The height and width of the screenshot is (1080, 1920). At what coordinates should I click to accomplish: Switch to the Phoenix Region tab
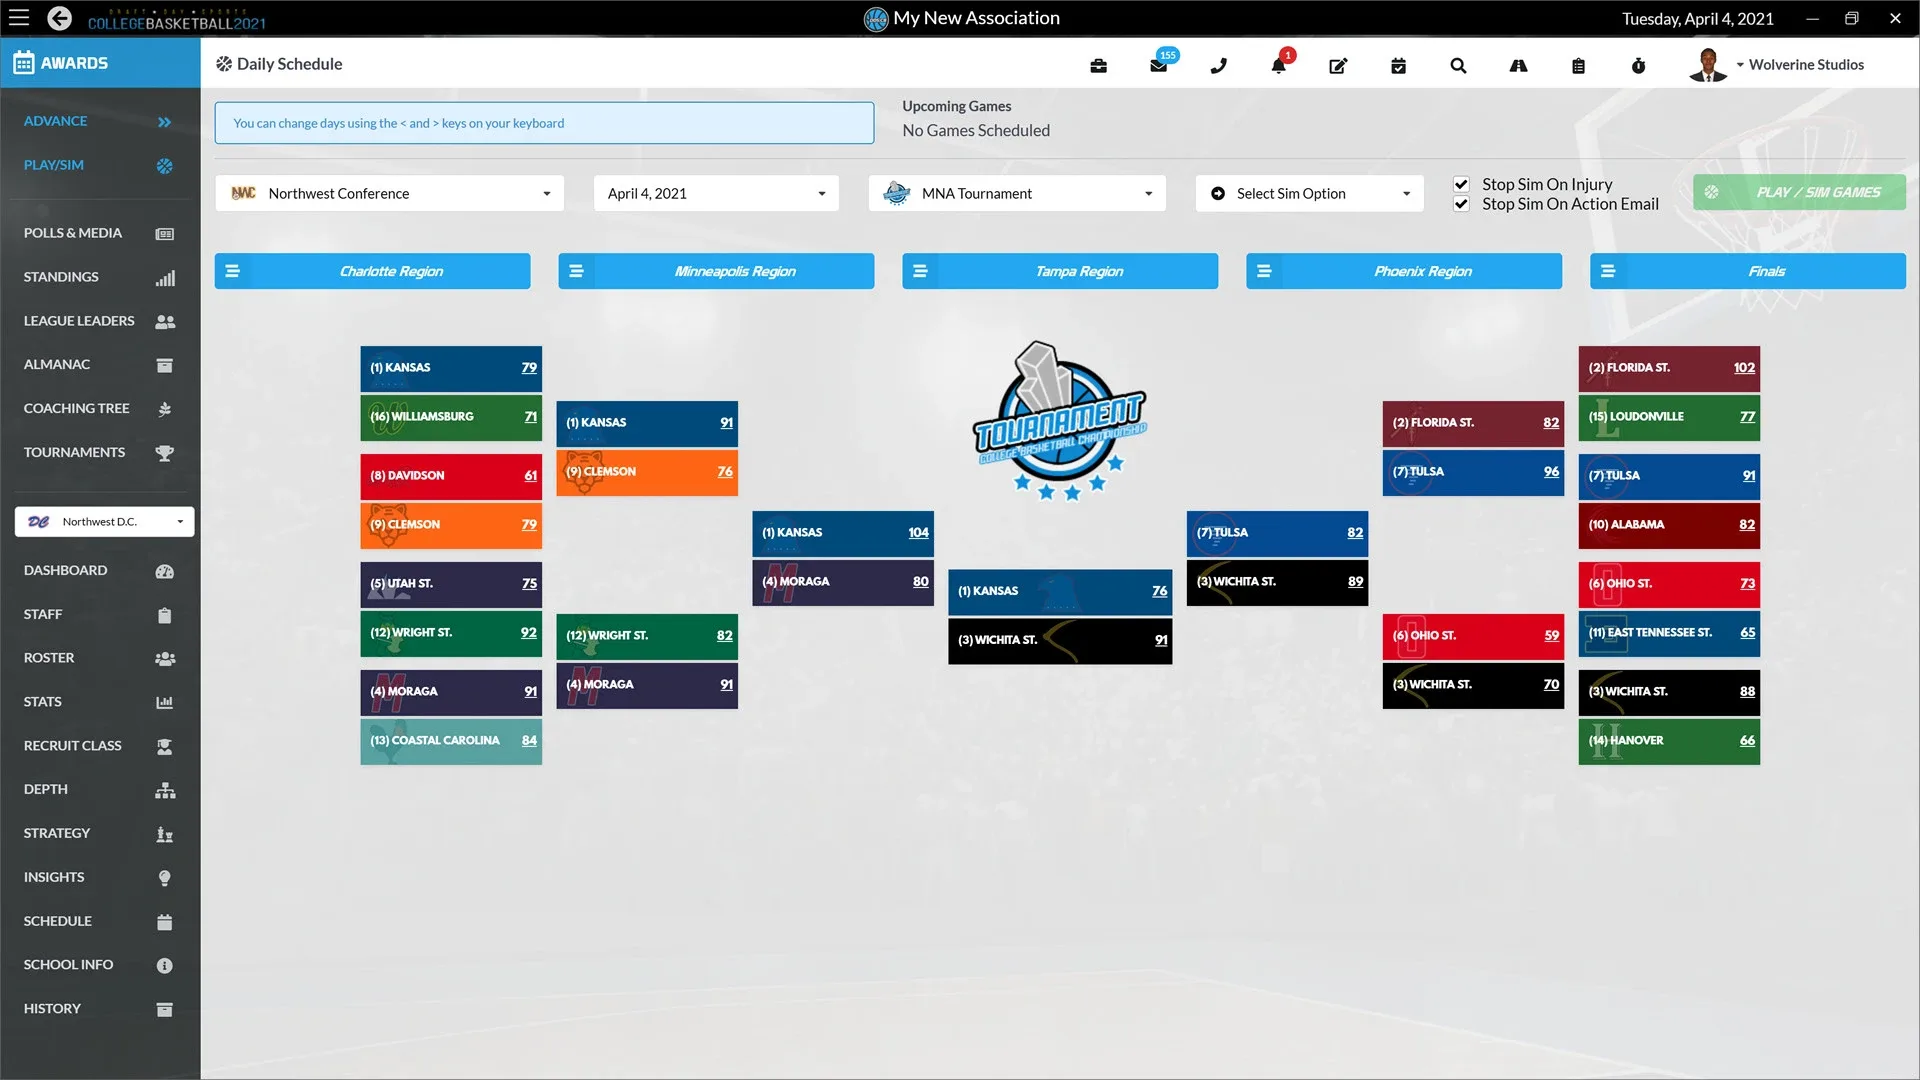coord(1422,271)
